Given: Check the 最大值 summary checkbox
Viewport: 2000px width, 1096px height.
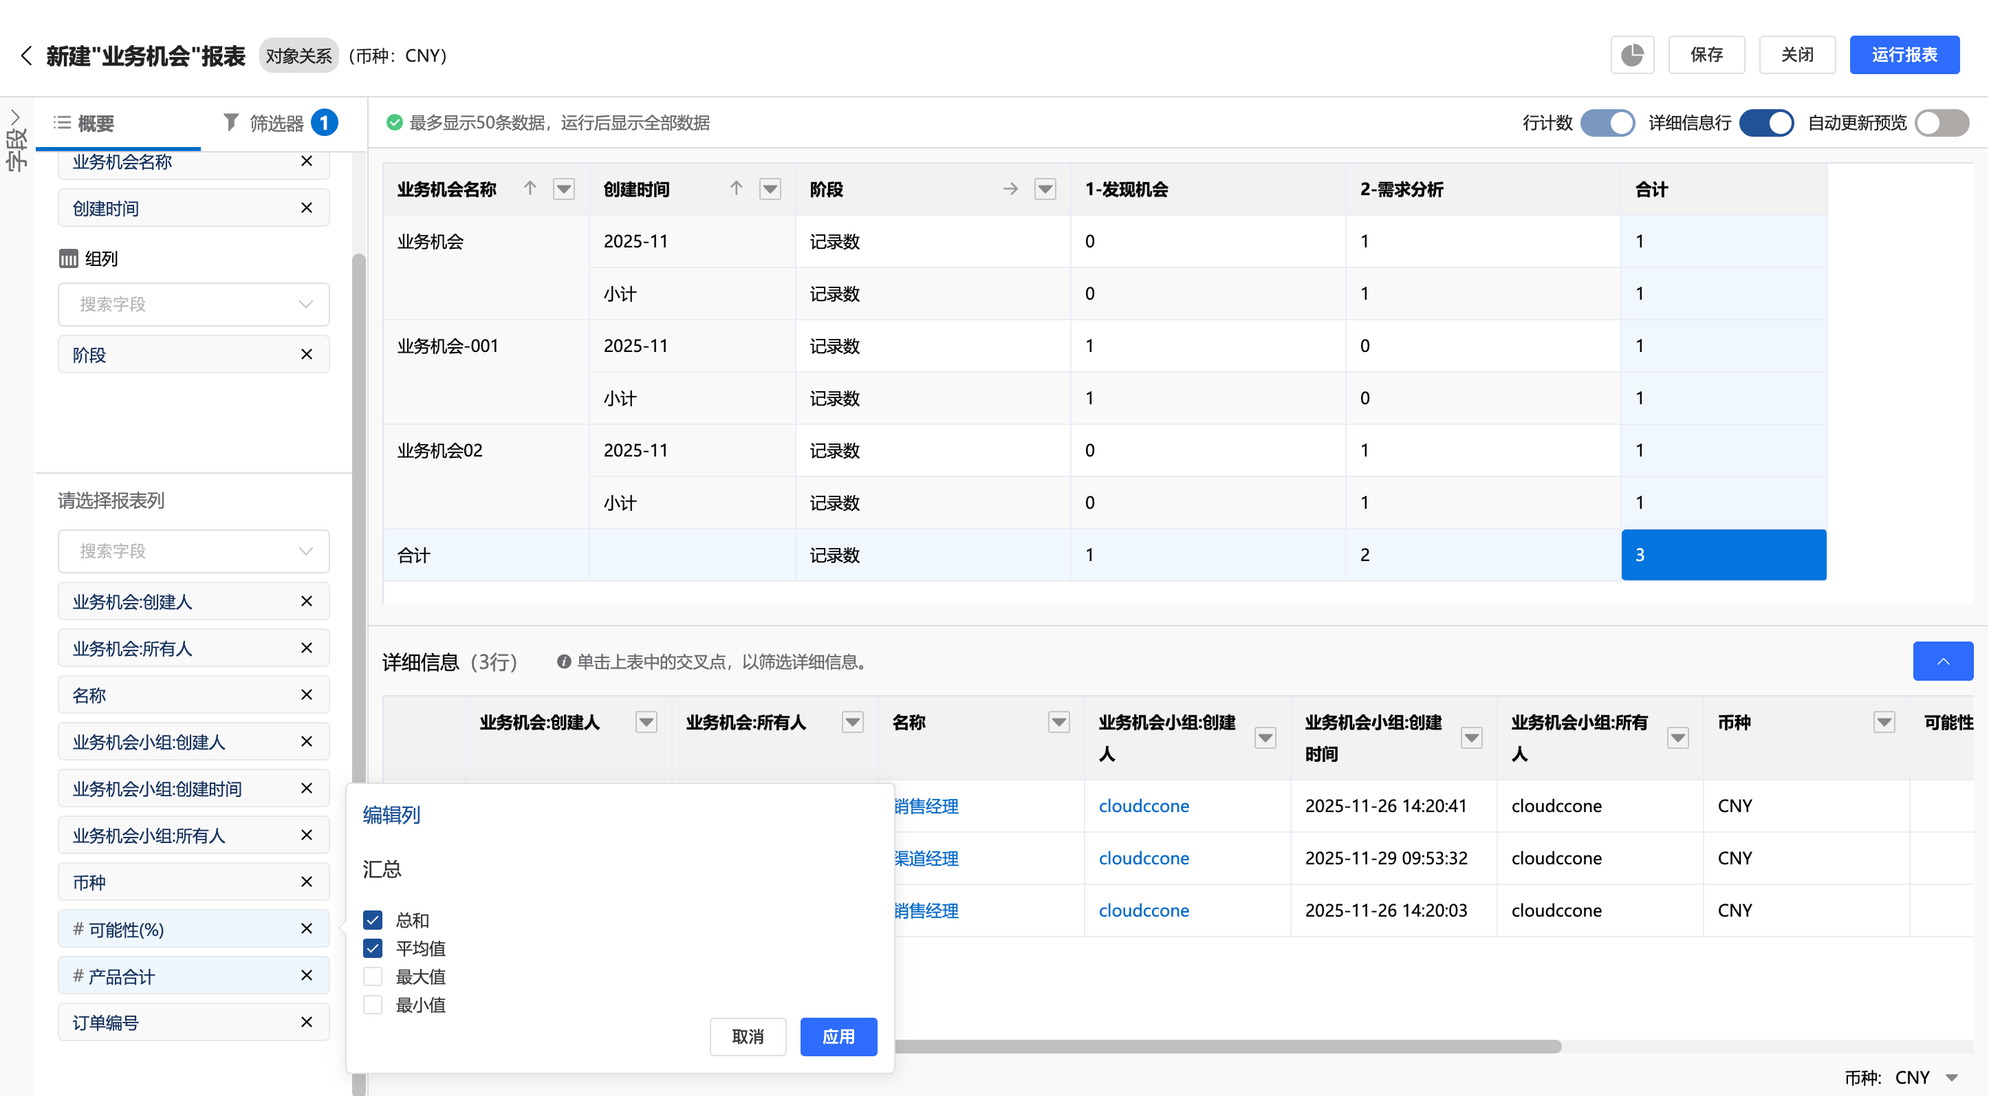Looking at the screenshot, I should [x=373, y=977].
